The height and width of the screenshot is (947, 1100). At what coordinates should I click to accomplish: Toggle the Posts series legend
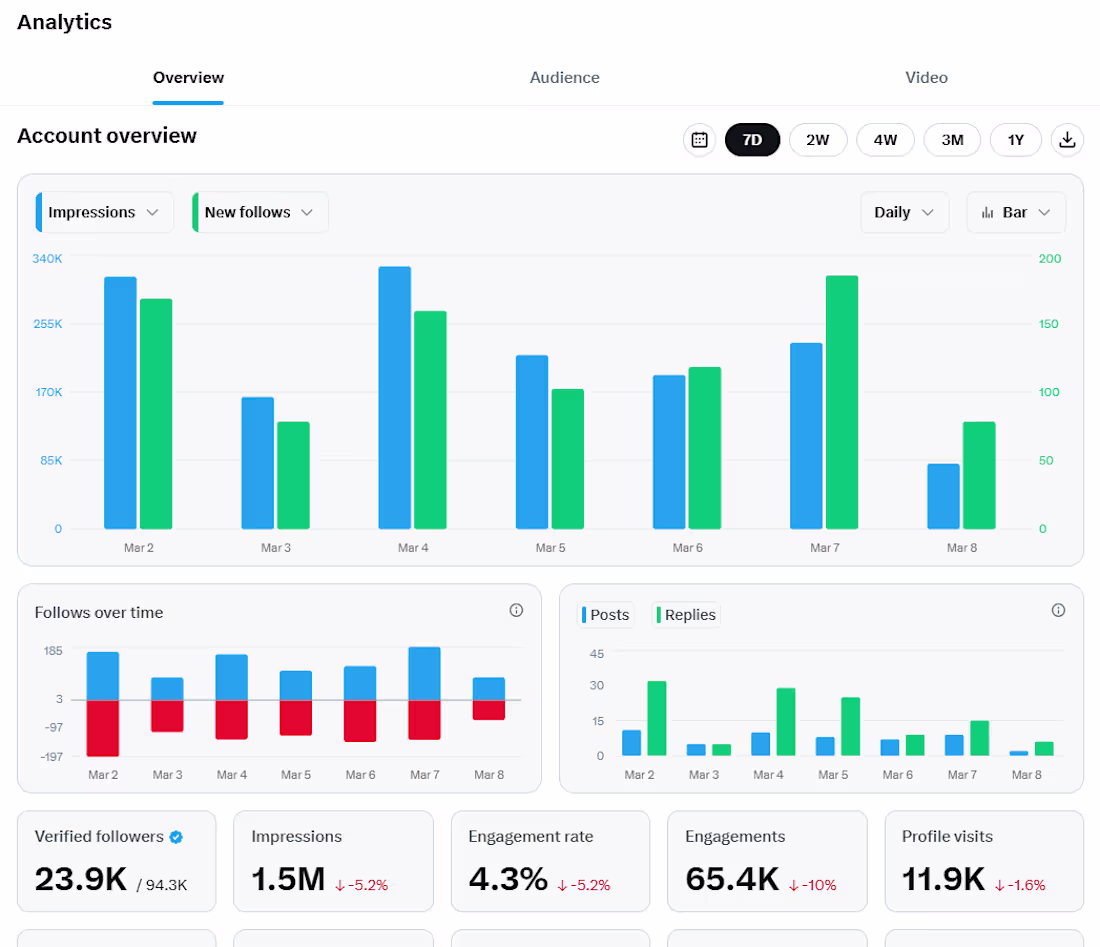pos(606,615)
